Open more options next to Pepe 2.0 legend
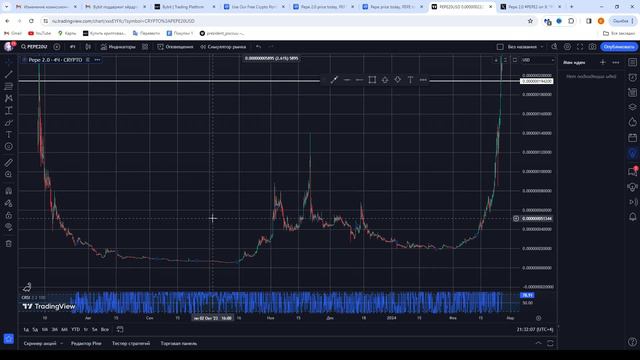The height and width of the screenshot is (360, 640). pos(97,60)
